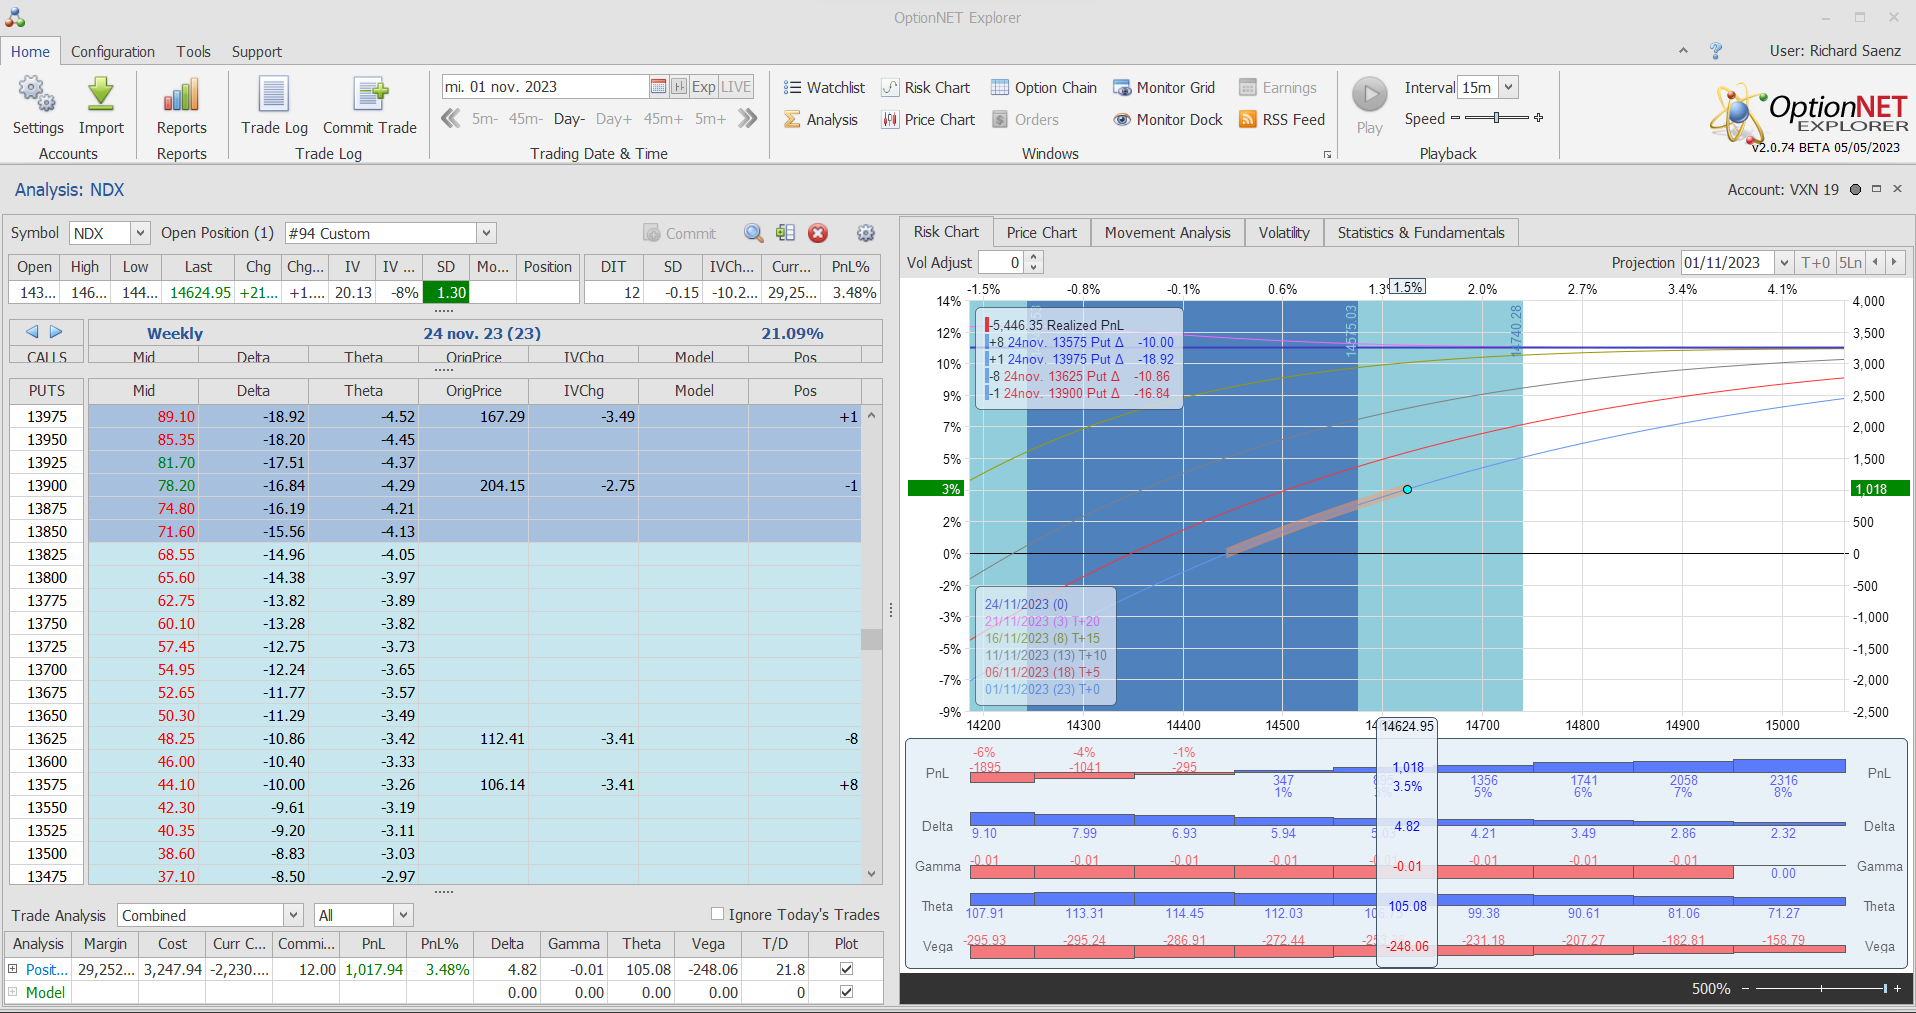This screenshot has width=1916, height=1013.
Task: Click the magnifier search icon in Analysis
Action: point(754,233)
